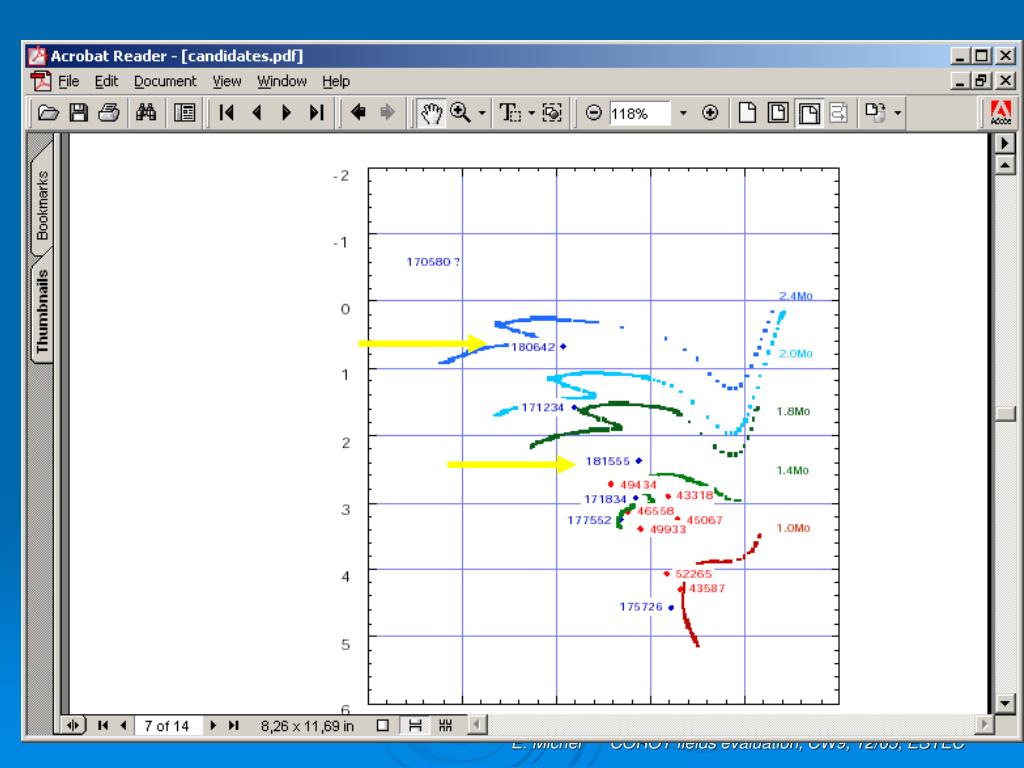The image size is (1024, 768).
Task: Go to last page in the status bar
Action: (x=234, y=726)
